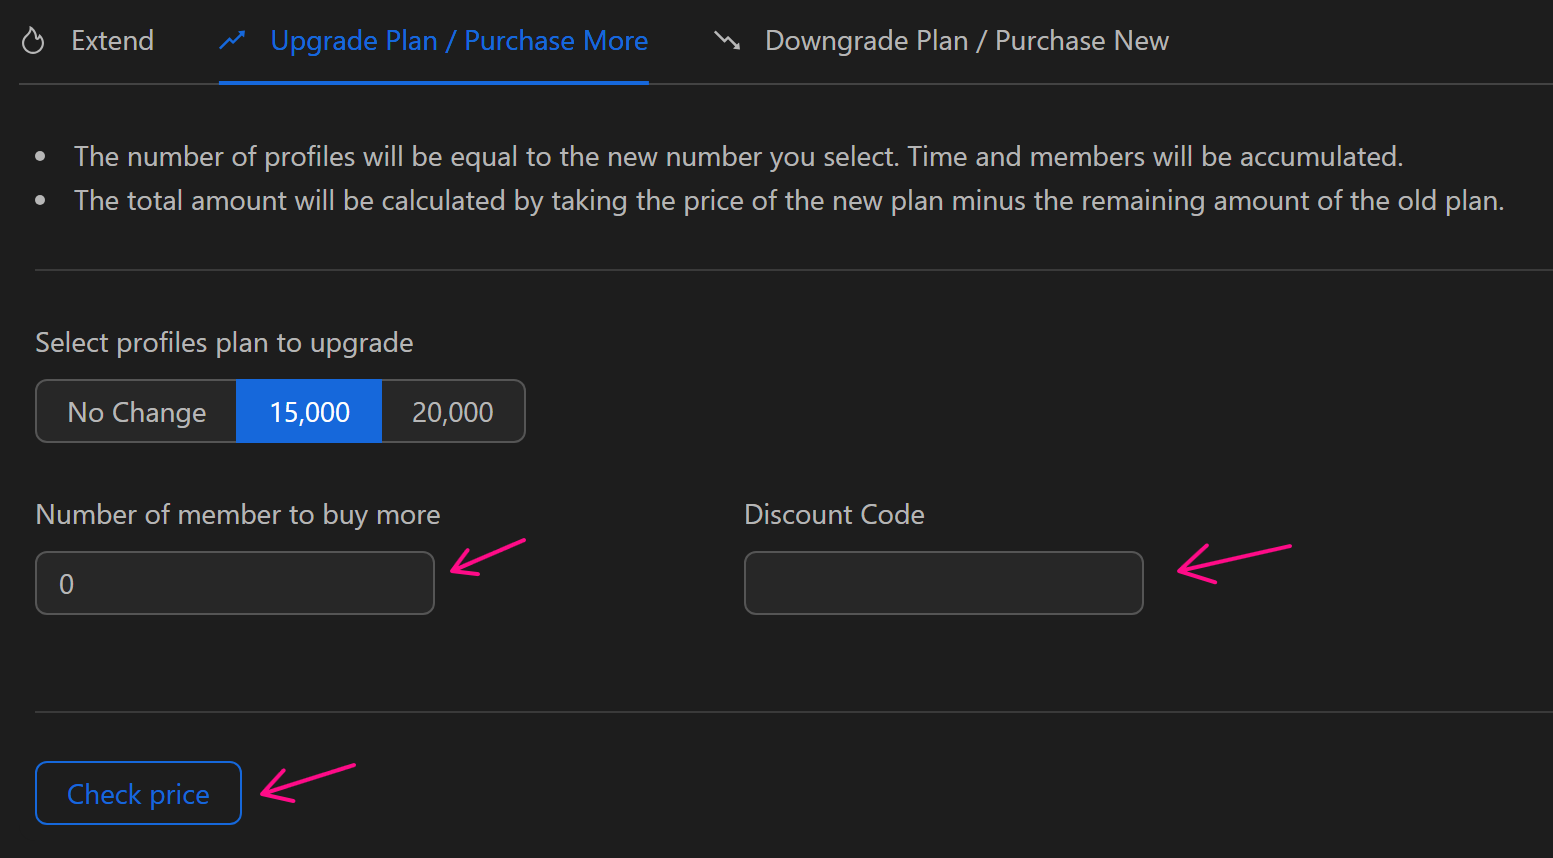Click the "Select profiles plan to upgrade" heading
This screenshot has width=1553, height=858.
[x=224, y=343]
